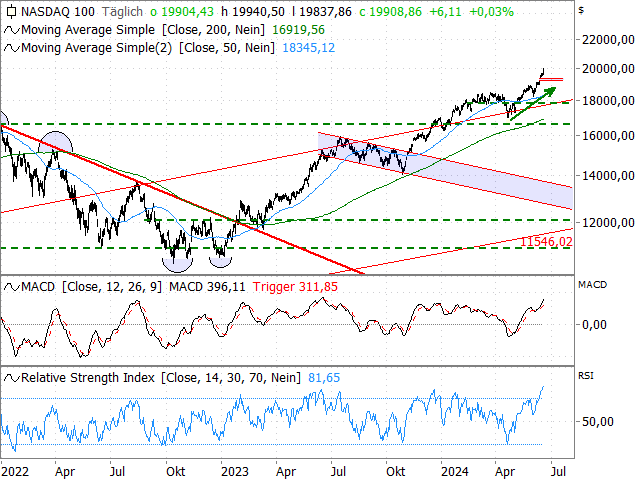640x480 pixels.
Task: Click the $ currency symbol on price axis
Action: (x=581, y=11)
